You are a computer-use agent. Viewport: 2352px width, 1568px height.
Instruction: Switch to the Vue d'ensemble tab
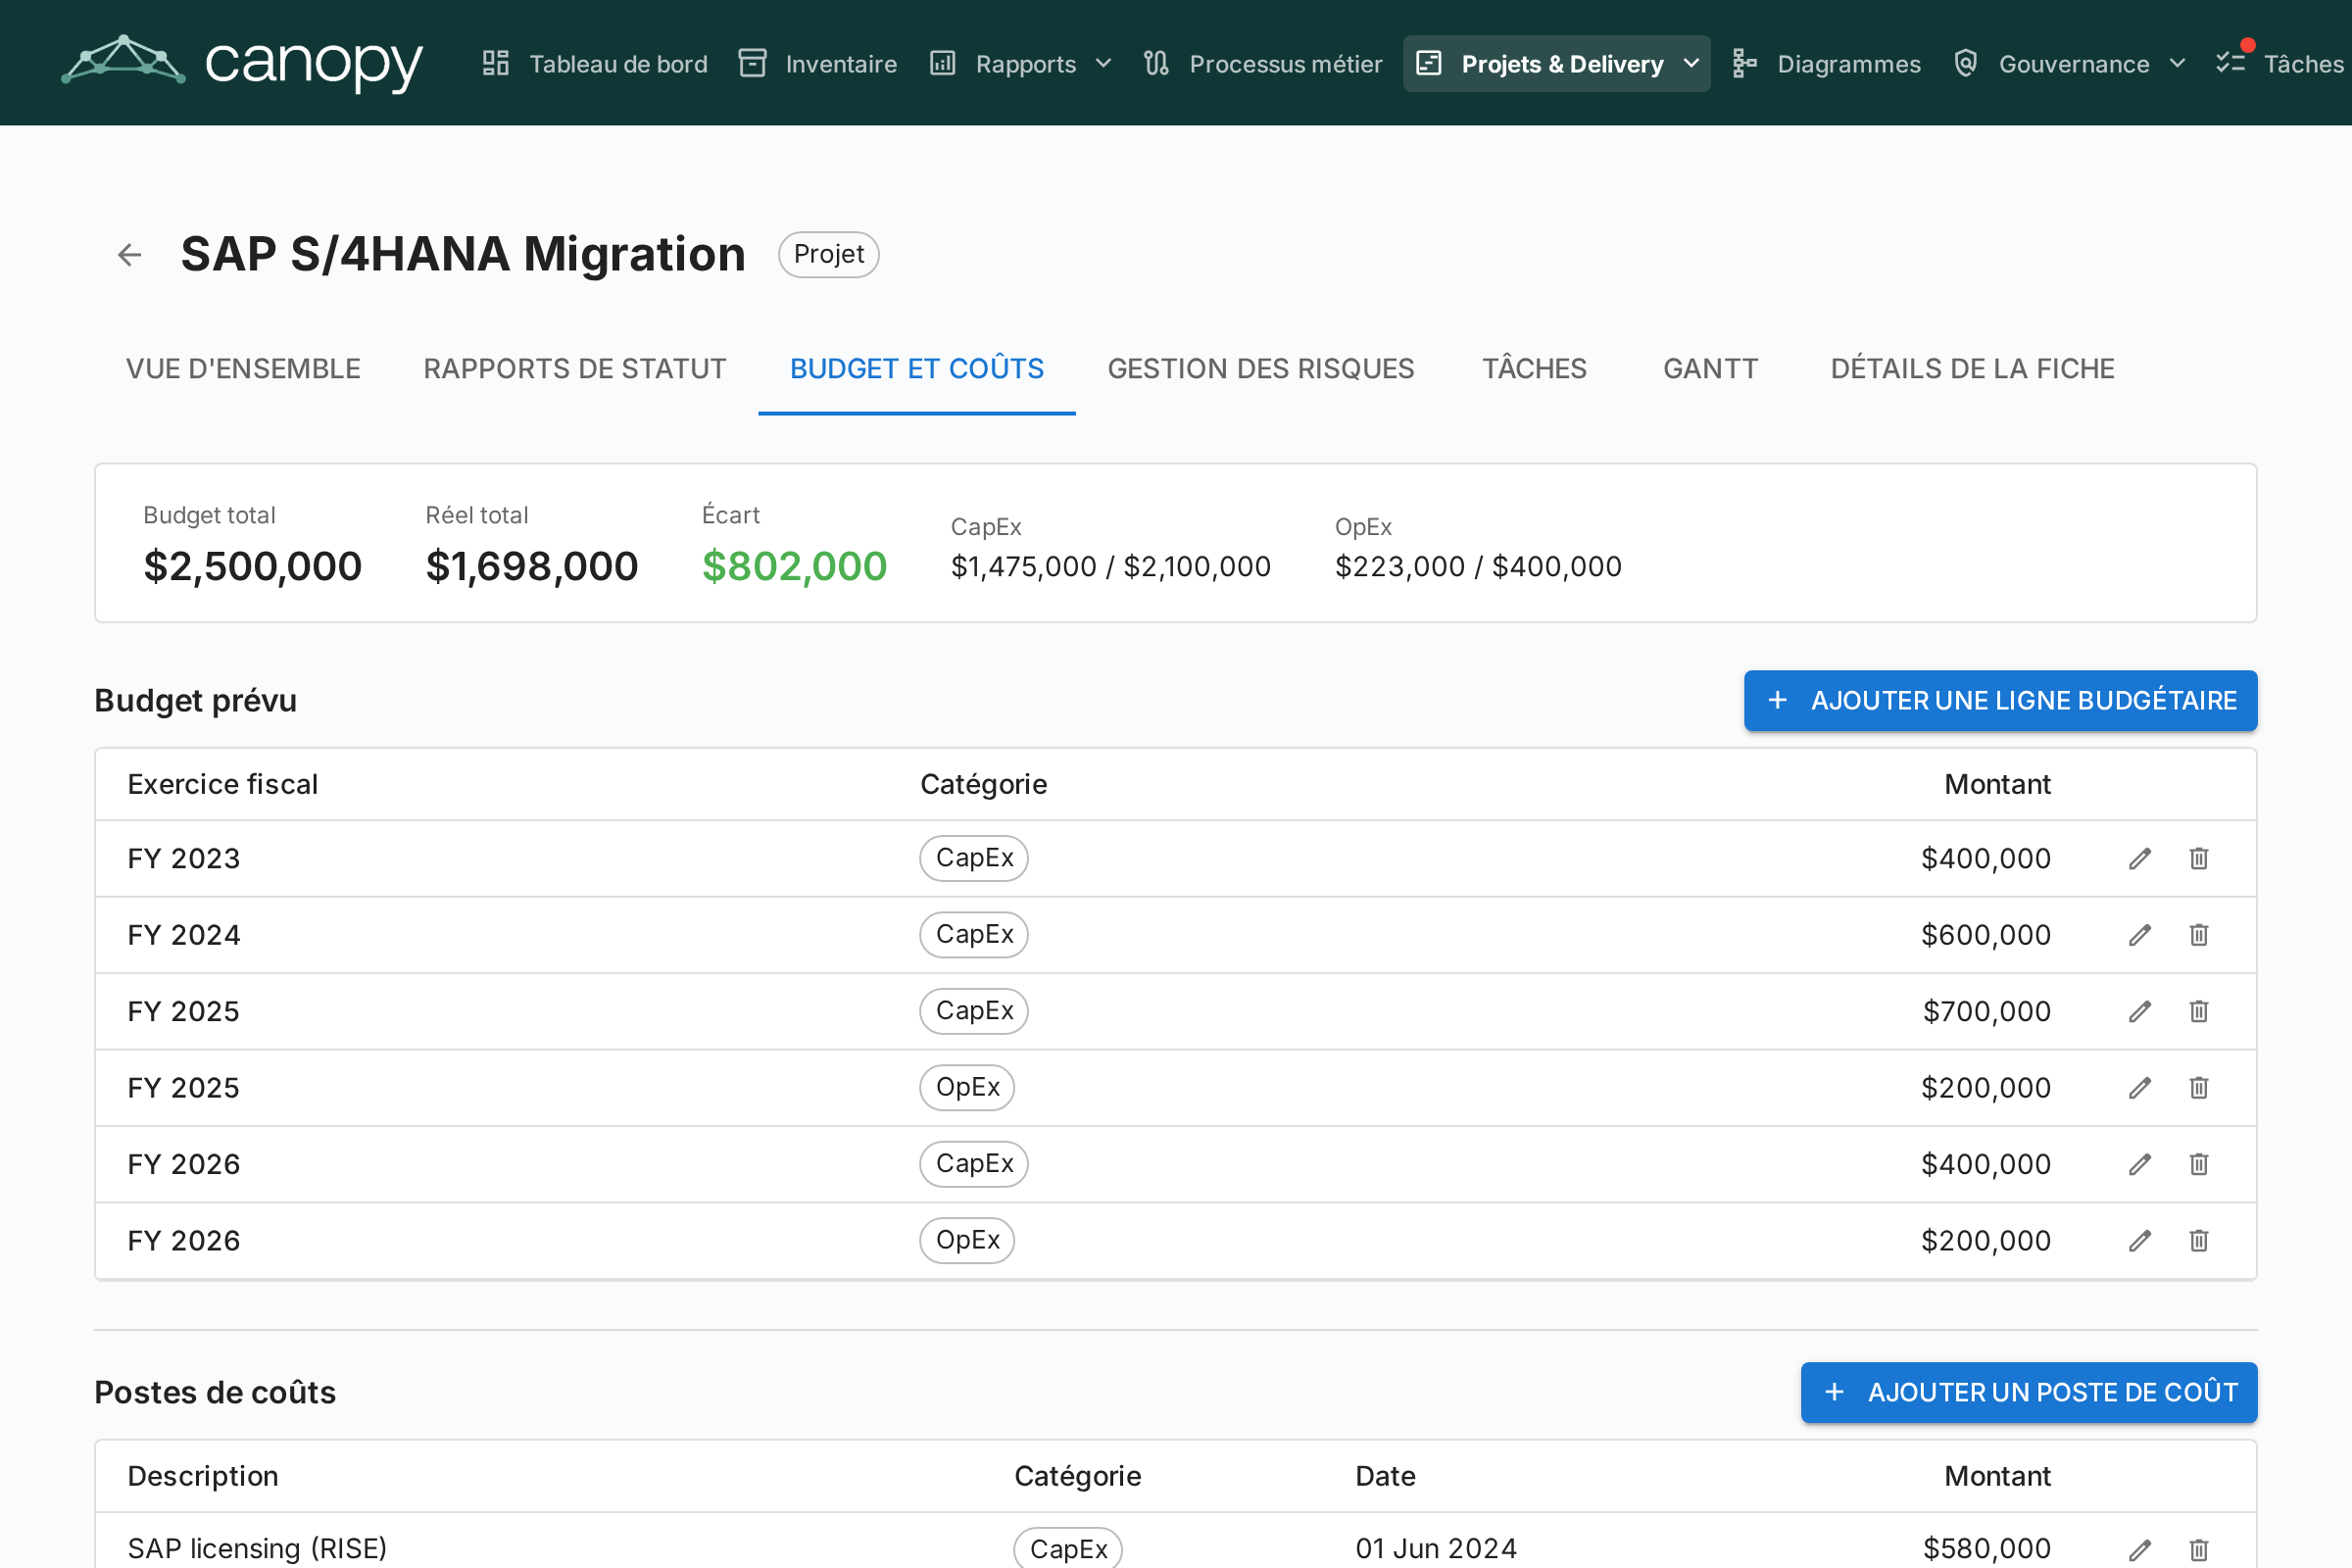pos(243,369)
